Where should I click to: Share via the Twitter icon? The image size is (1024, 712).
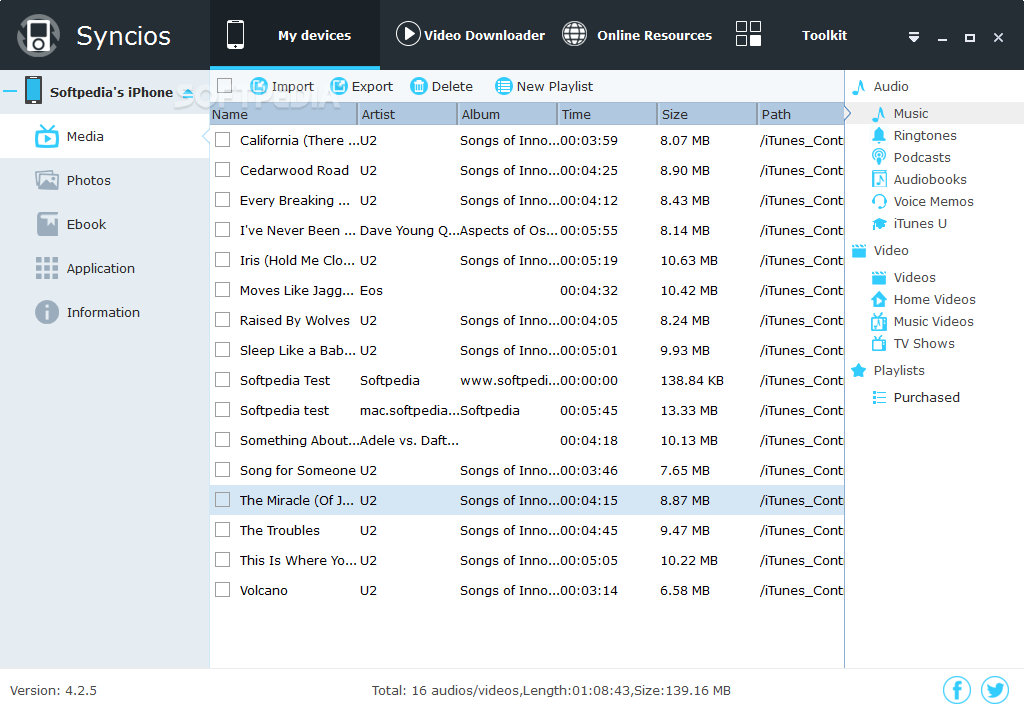click(x=995, y=690)
